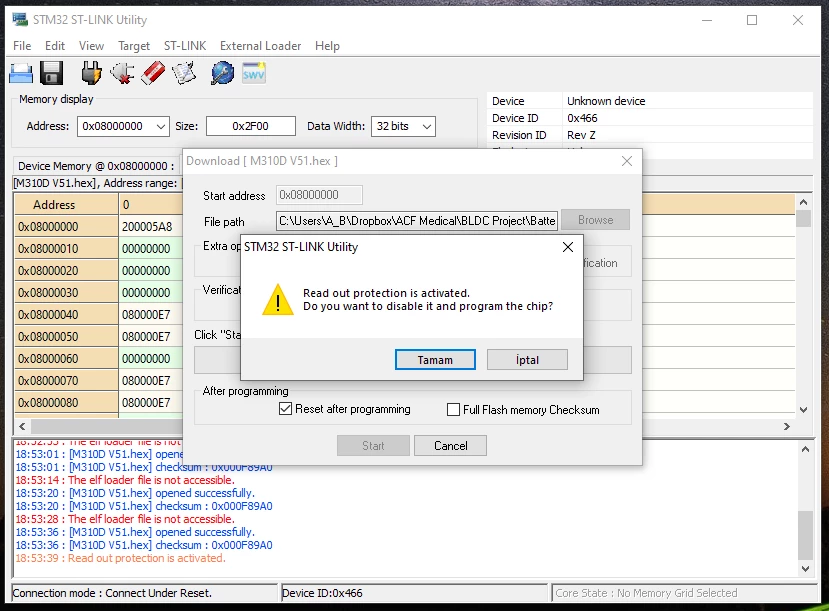The width and height of the screenshot is (829, 611).
Task: Click log line 18:53:36 checksum 0x000F89A0
Action: coord(144,545)
